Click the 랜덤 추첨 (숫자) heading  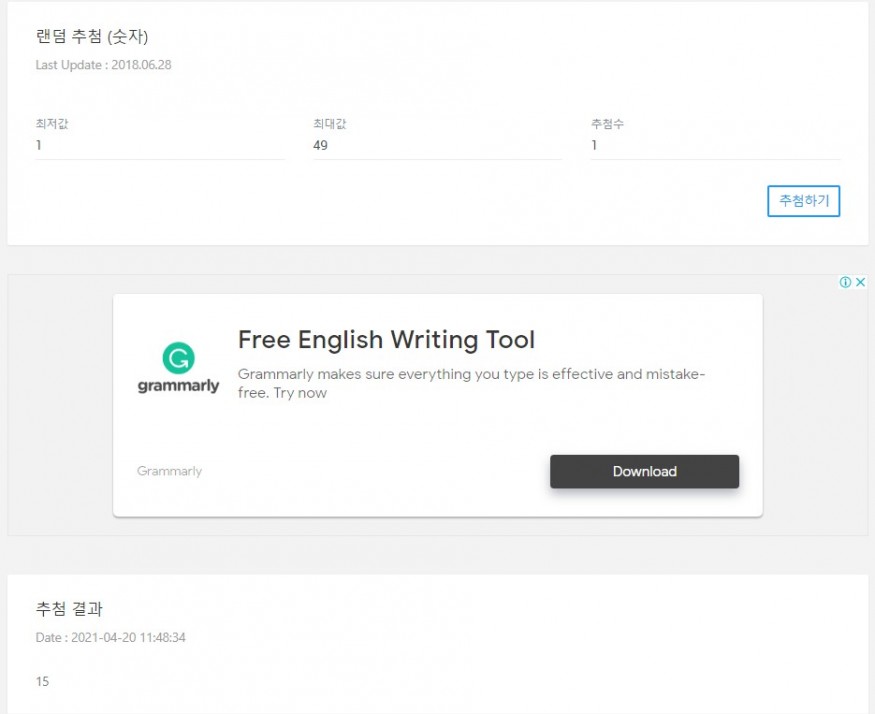(92, 37)
